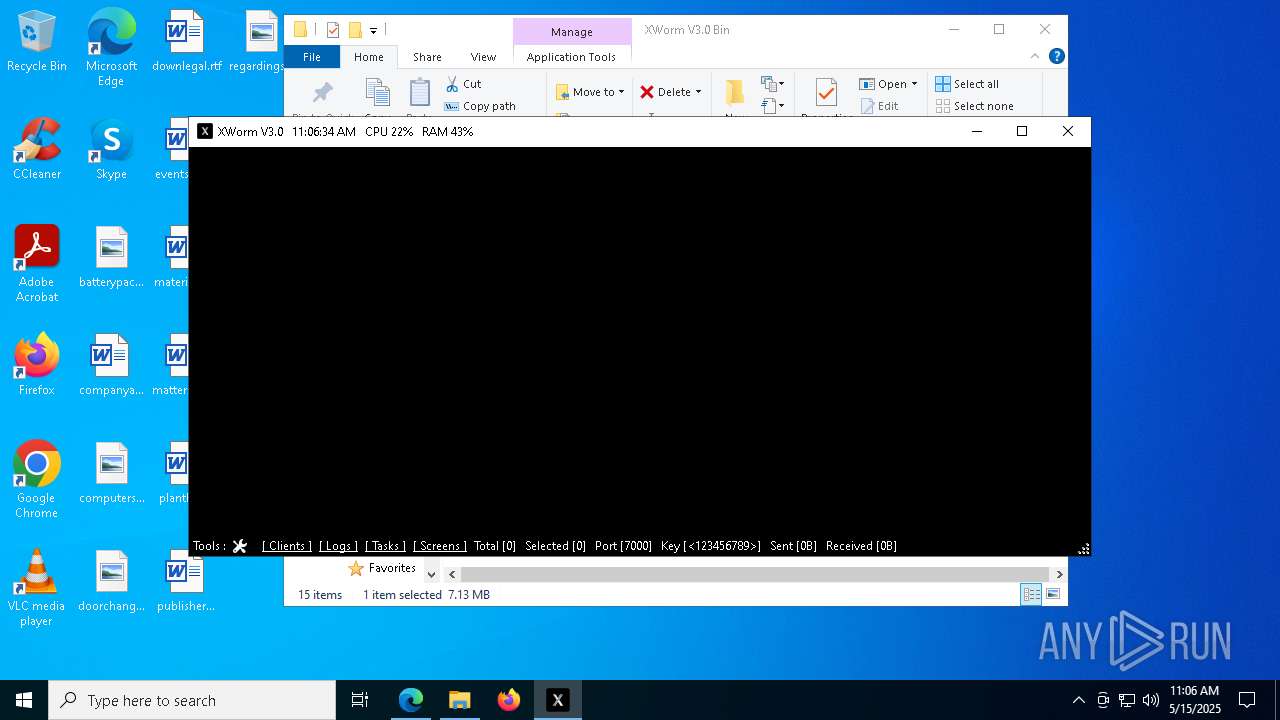This screenshot has height=720, width=1280.
Task: Click the horizontal scrollbar right arrow
Action: click(1059, 574)
